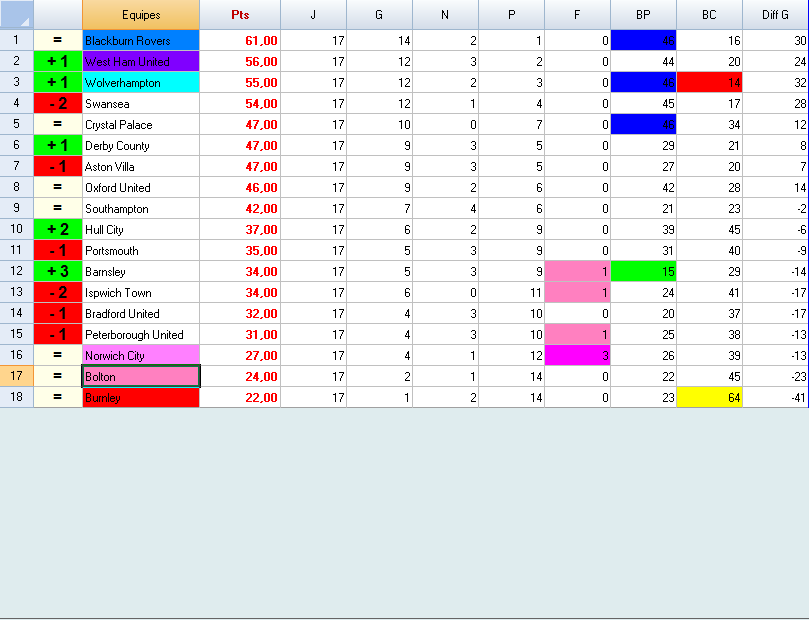Viewport: 809px width, 620px height.
Task: Click the F column header
Action: point(577,14)
